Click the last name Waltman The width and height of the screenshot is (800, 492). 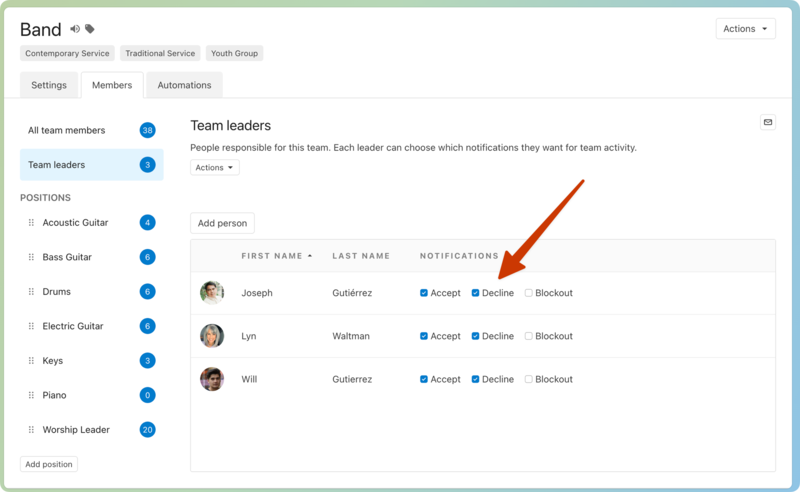tap(351, 336)
